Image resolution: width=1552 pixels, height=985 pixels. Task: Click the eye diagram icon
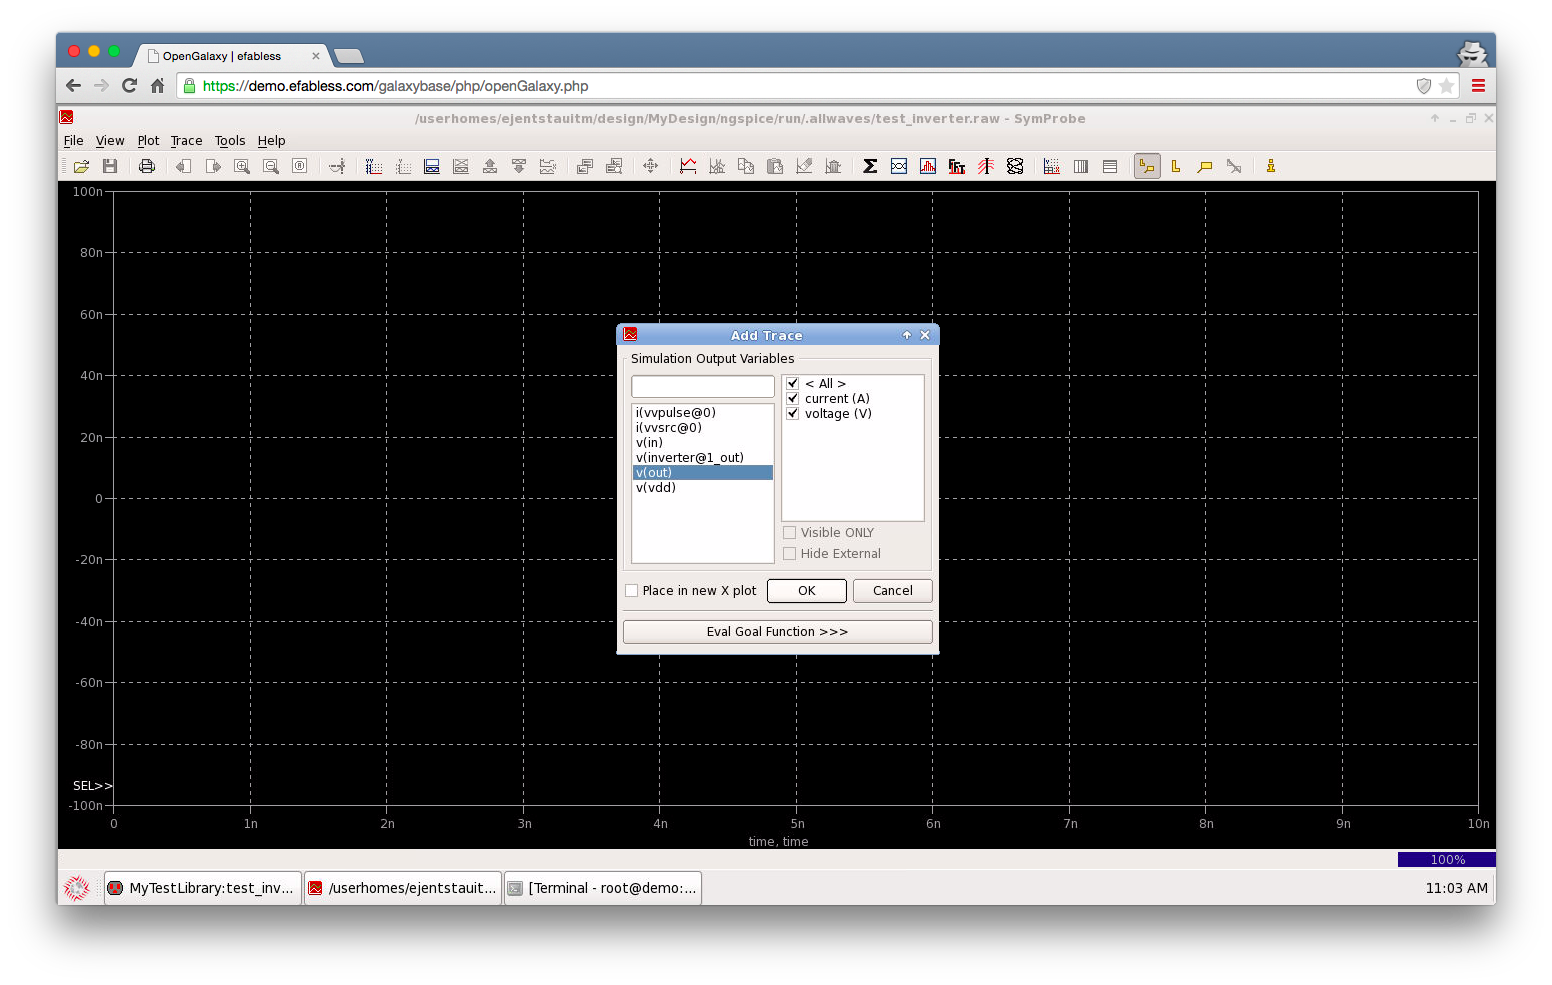[899, 166]
